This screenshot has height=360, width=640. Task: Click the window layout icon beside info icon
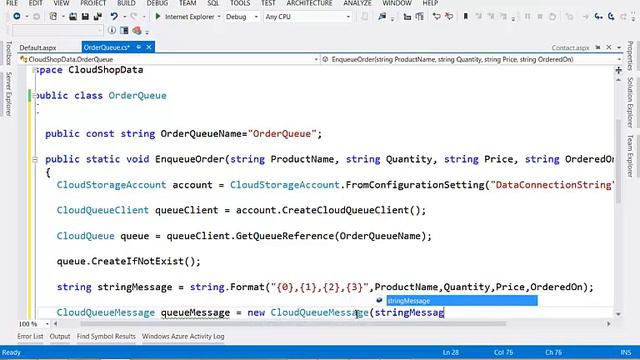[124, 31]
